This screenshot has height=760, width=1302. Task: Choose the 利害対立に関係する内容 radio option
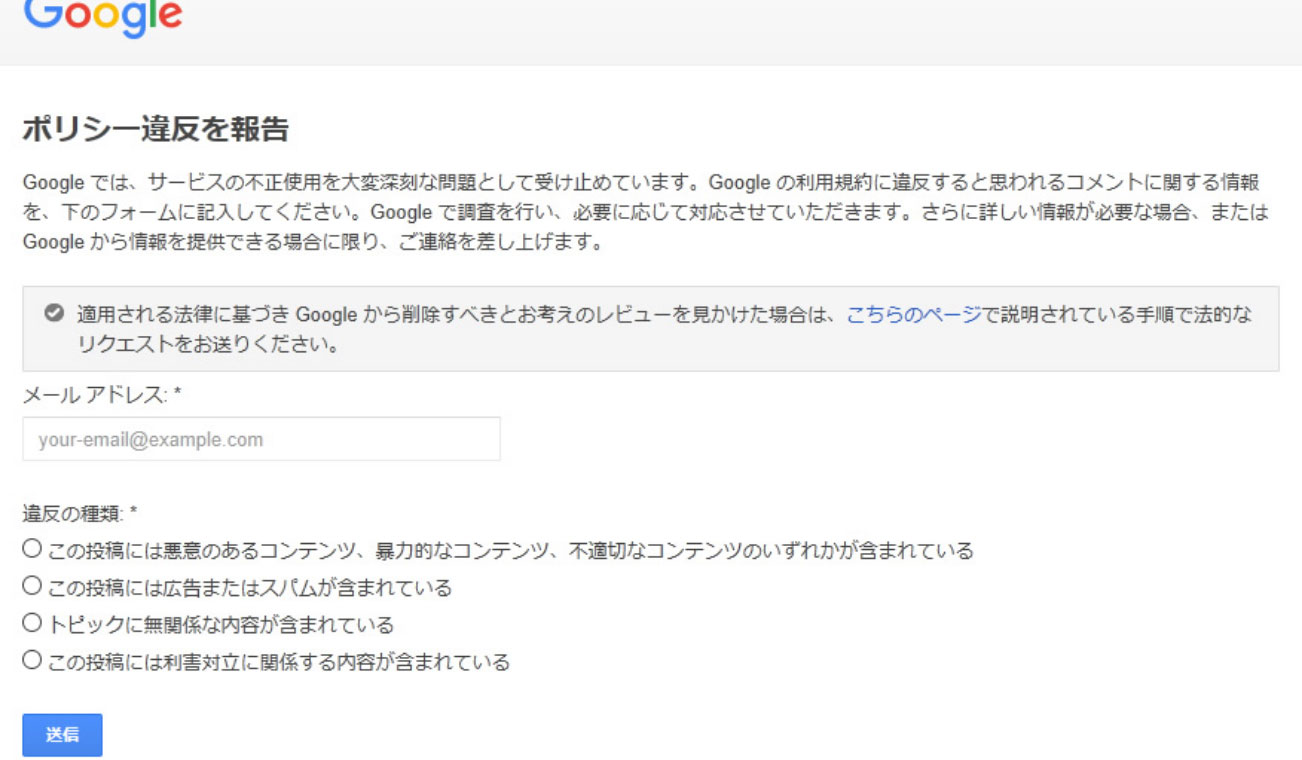[32, 659]
